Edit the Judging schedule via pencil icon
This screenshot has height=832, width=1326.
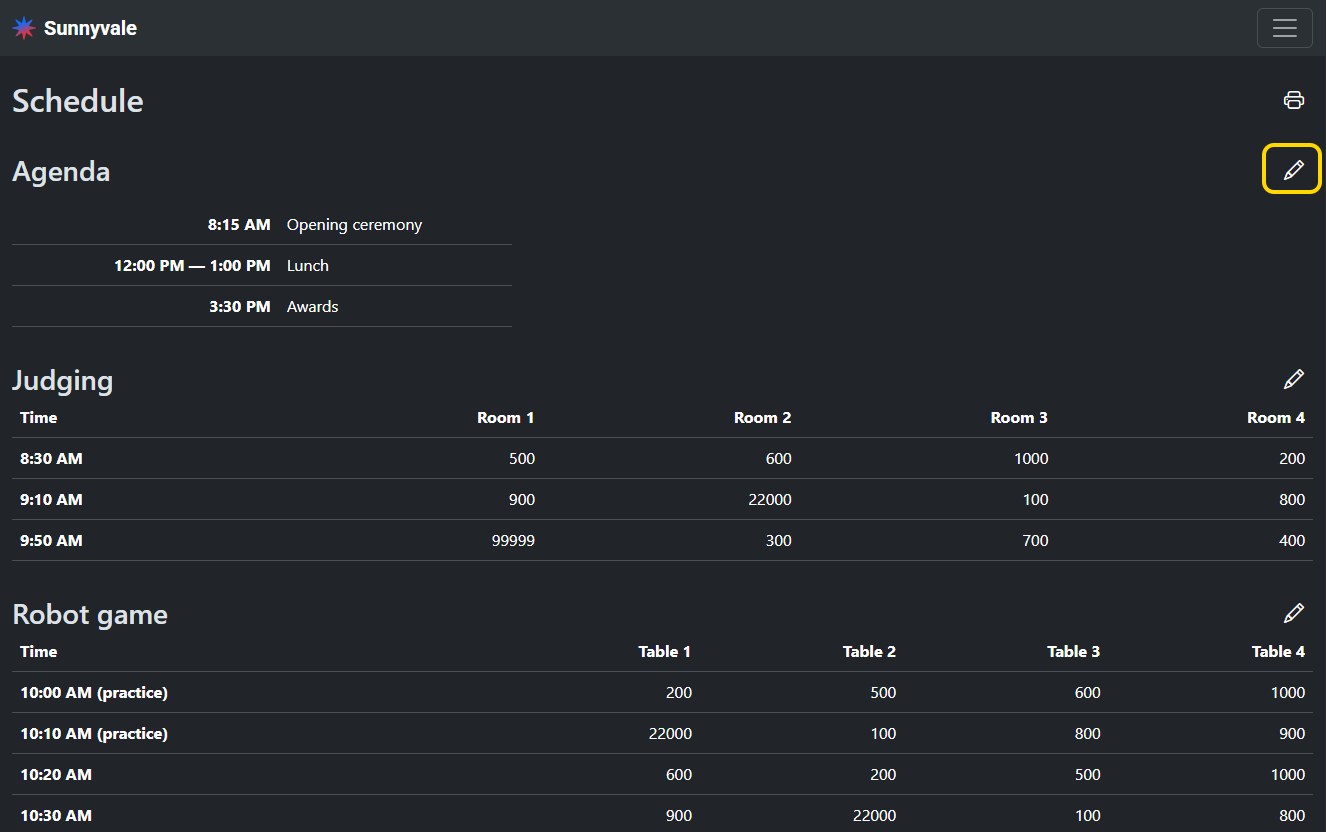click(1293, 380)
